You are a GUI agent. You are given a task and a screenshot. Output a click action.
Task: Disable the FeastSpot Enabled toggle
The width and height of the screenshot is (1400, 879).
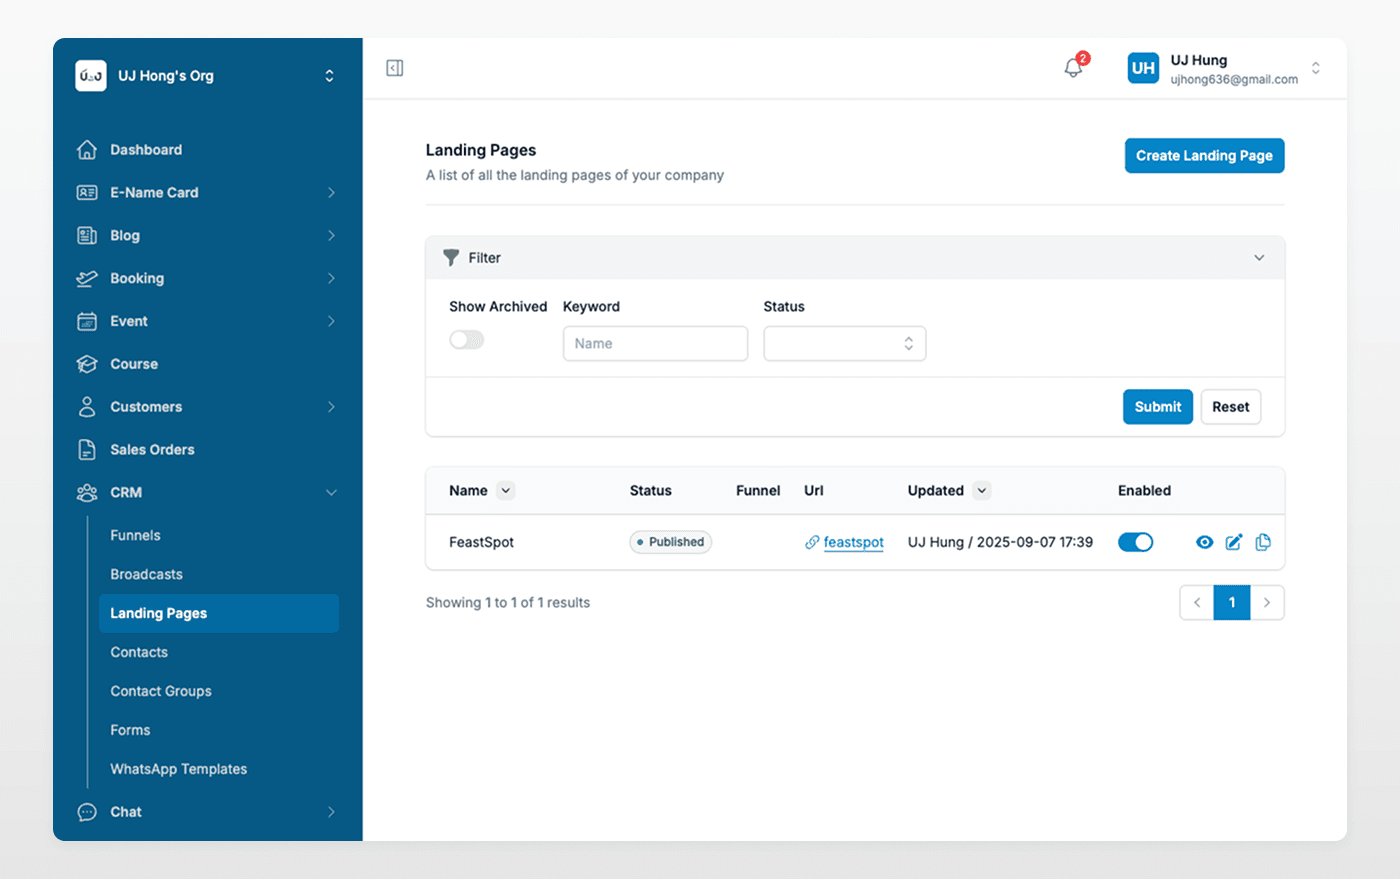point(1135,542)
